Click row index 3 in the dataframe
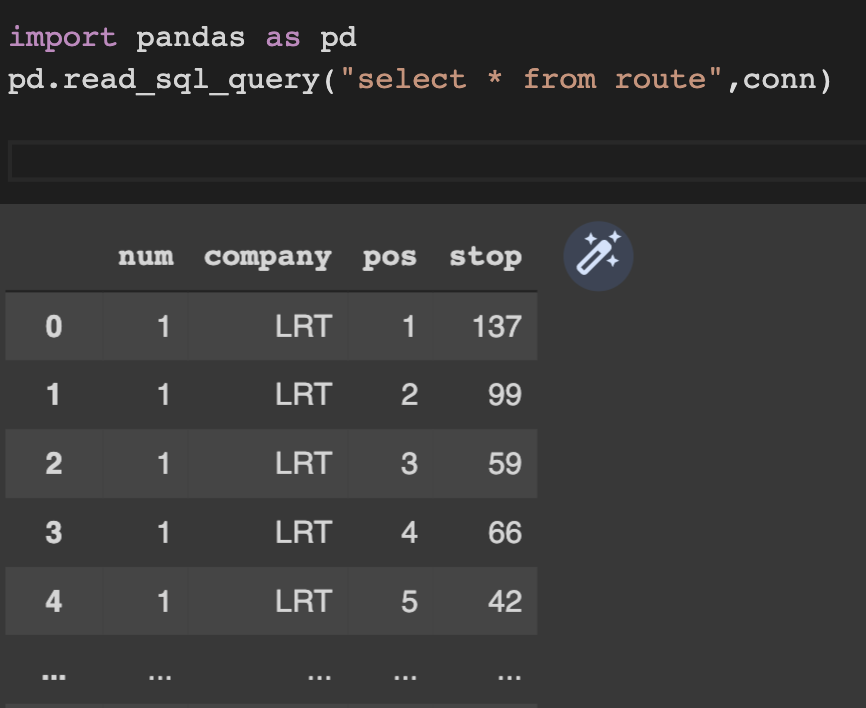This screenshot has height=708, width=866. [55, 532]
